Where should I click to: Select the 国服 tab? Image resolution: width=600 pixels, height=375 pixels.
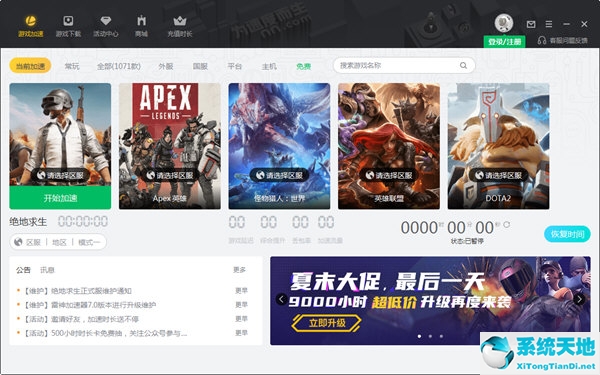pos(200,66)
